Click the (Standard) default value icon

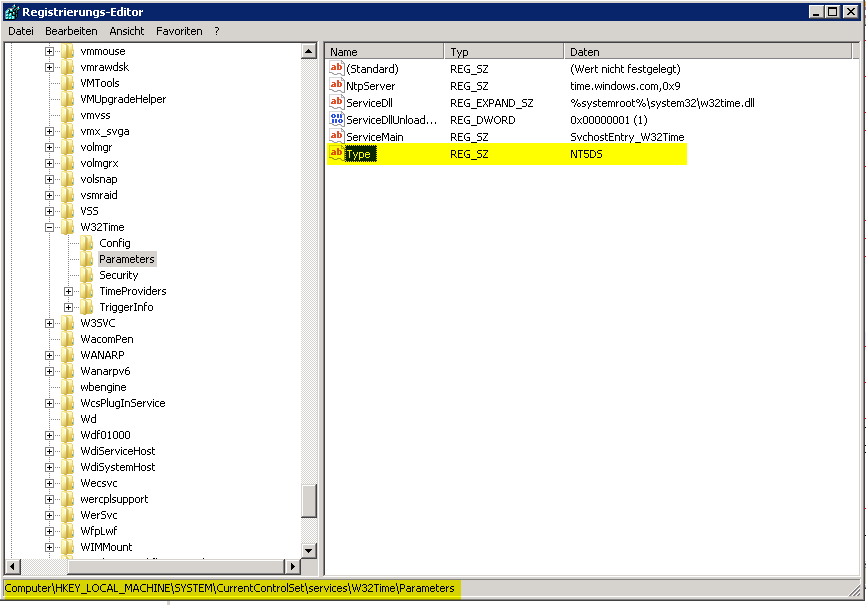(x=336, y=69)
